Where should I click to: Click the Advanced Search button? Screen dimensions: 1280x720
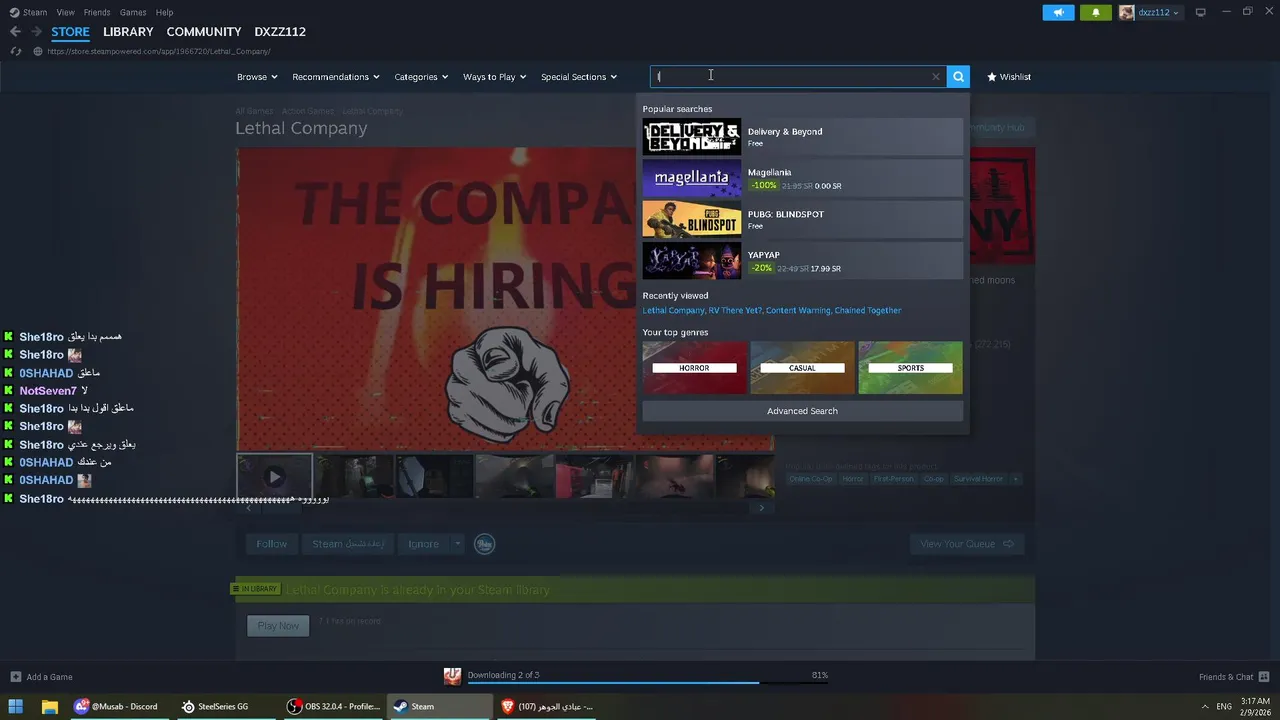click(x=802, y=411)
